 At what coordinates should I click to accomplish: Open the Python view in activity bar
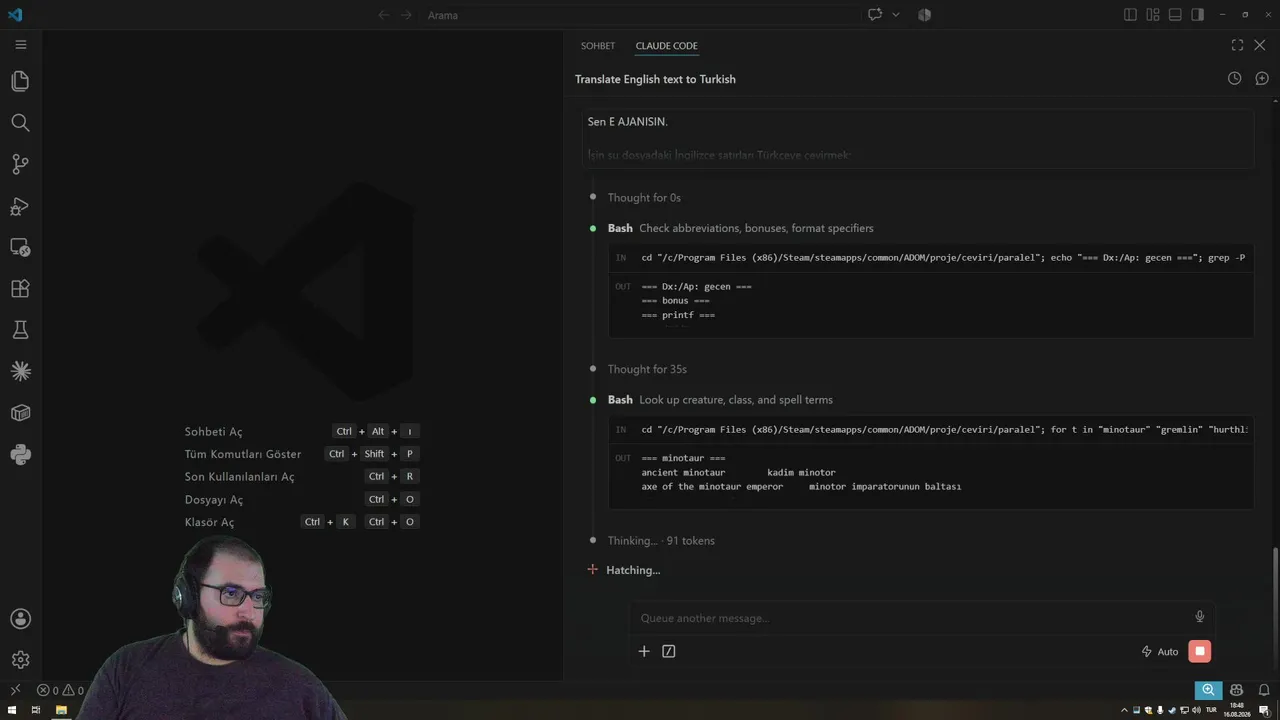(x=20, y=455)
